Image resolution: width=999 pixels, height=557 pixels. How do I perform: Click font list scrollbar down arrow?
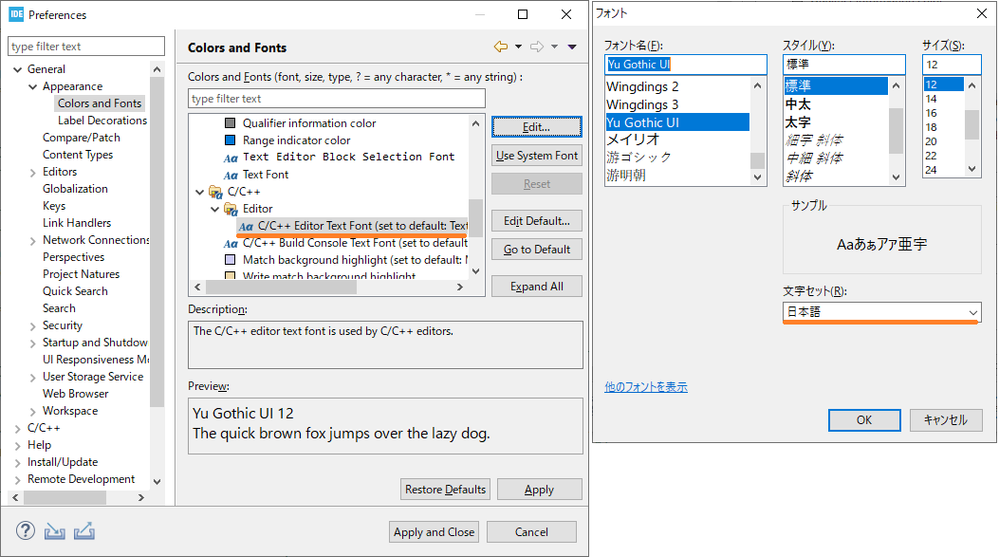pyautogui.click(x=758, y=177)
